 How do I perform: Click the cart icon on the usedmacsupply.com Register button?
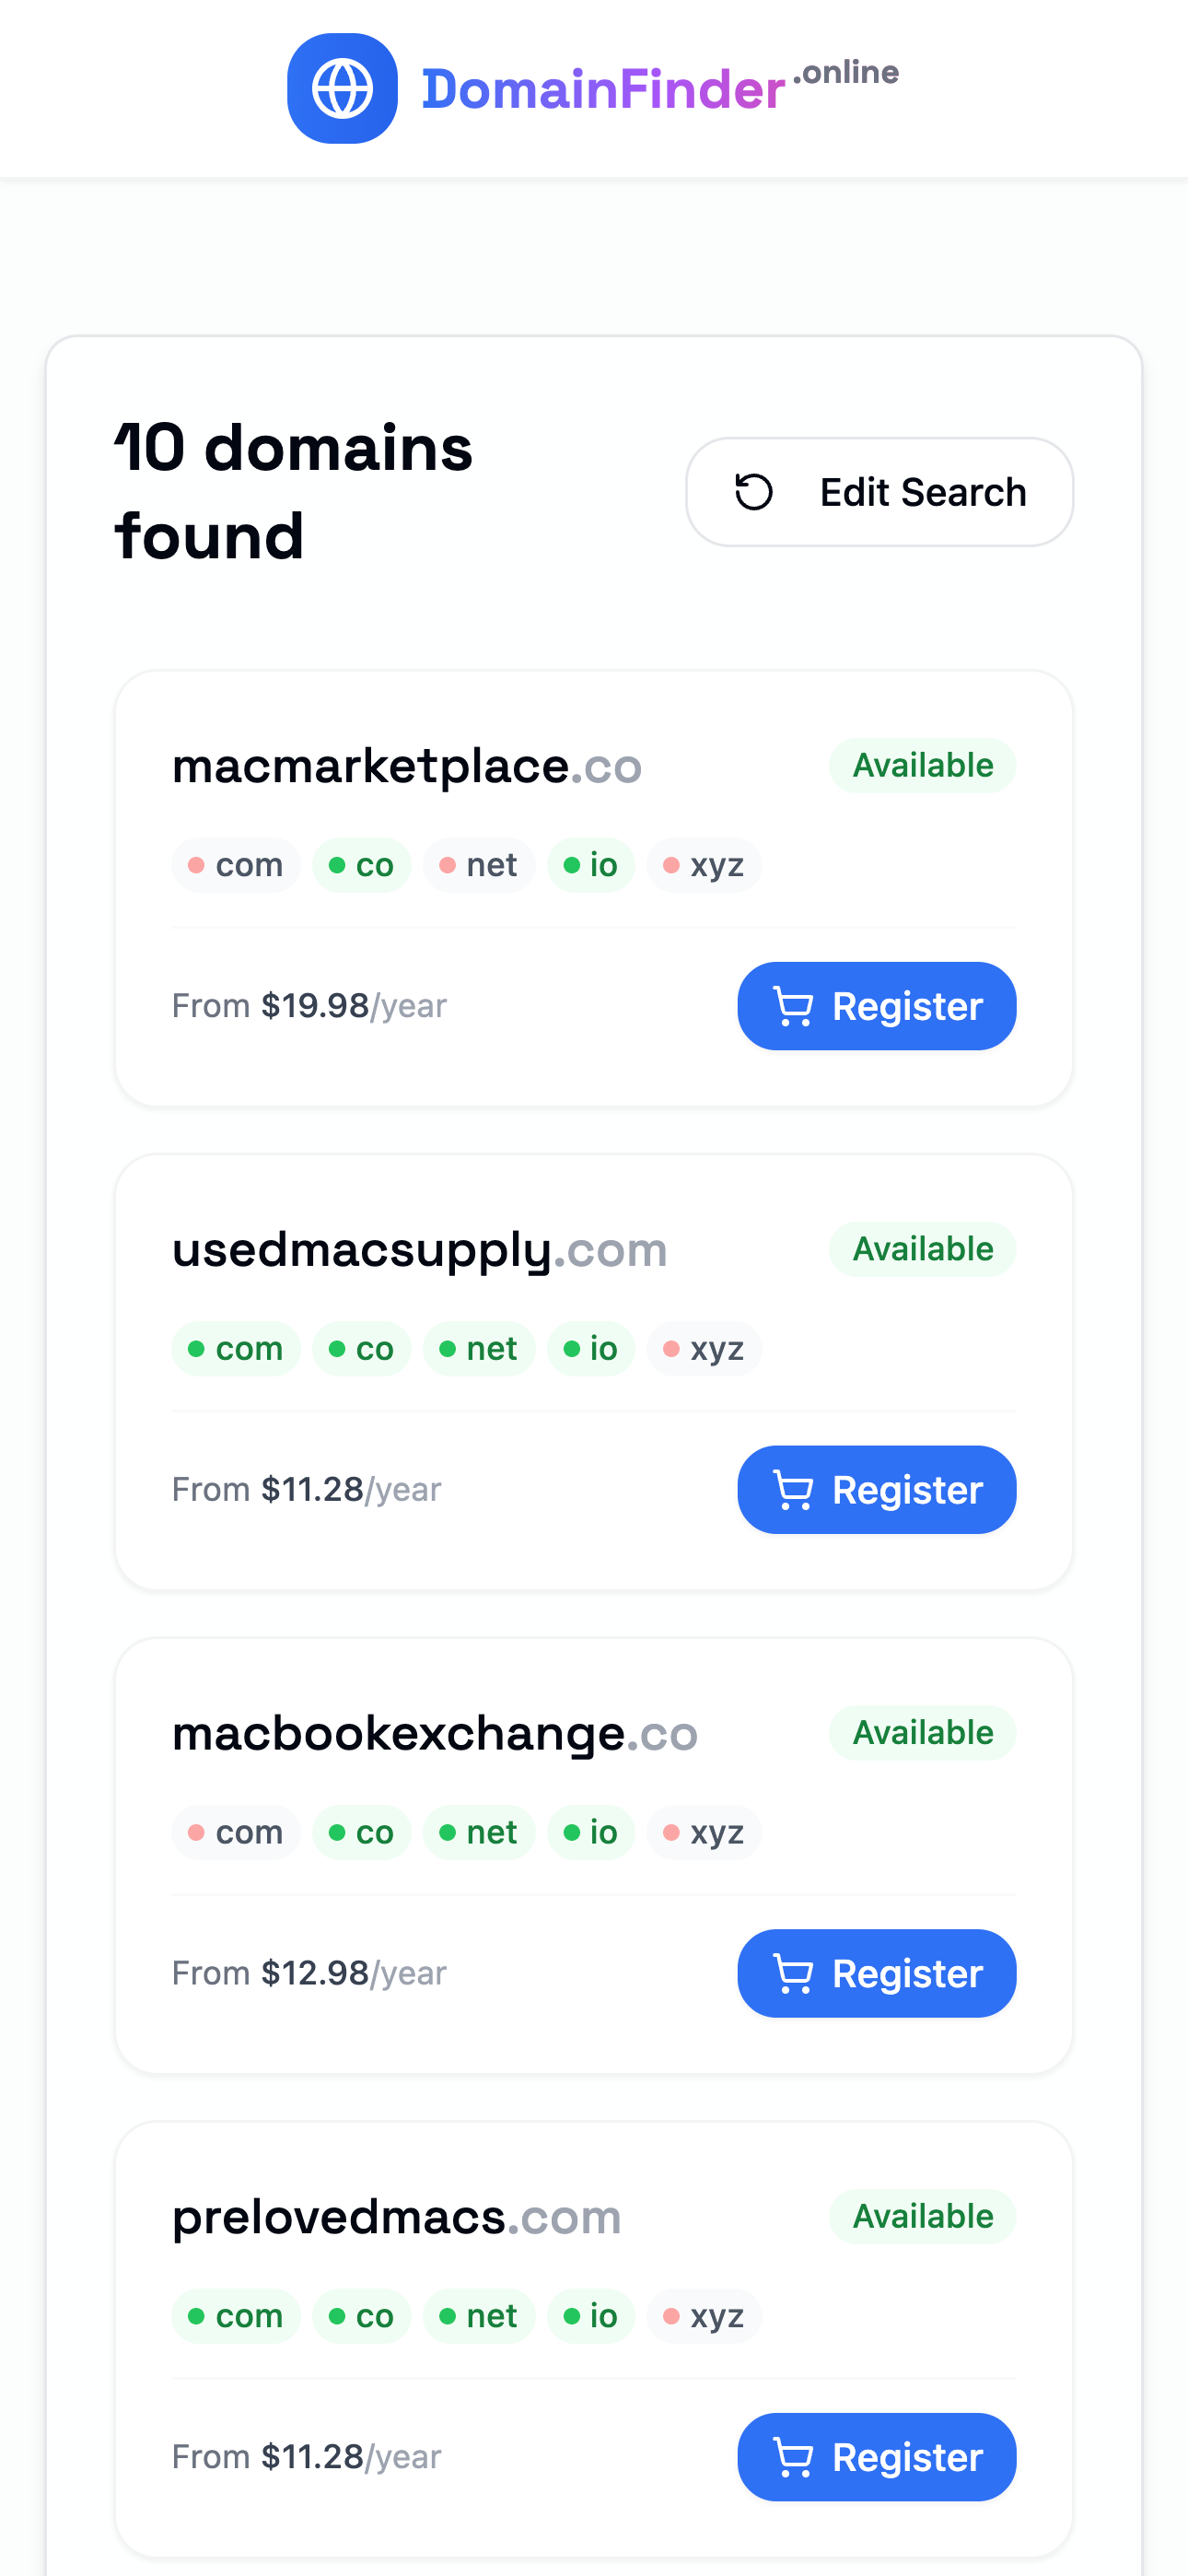pos(794,1490)
